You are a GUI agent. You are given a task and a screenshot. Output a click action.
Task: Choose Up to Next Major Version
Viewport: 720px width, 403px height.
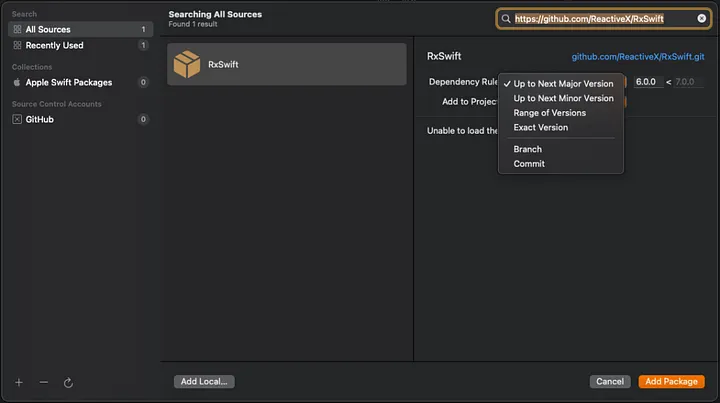coord(561,84)
